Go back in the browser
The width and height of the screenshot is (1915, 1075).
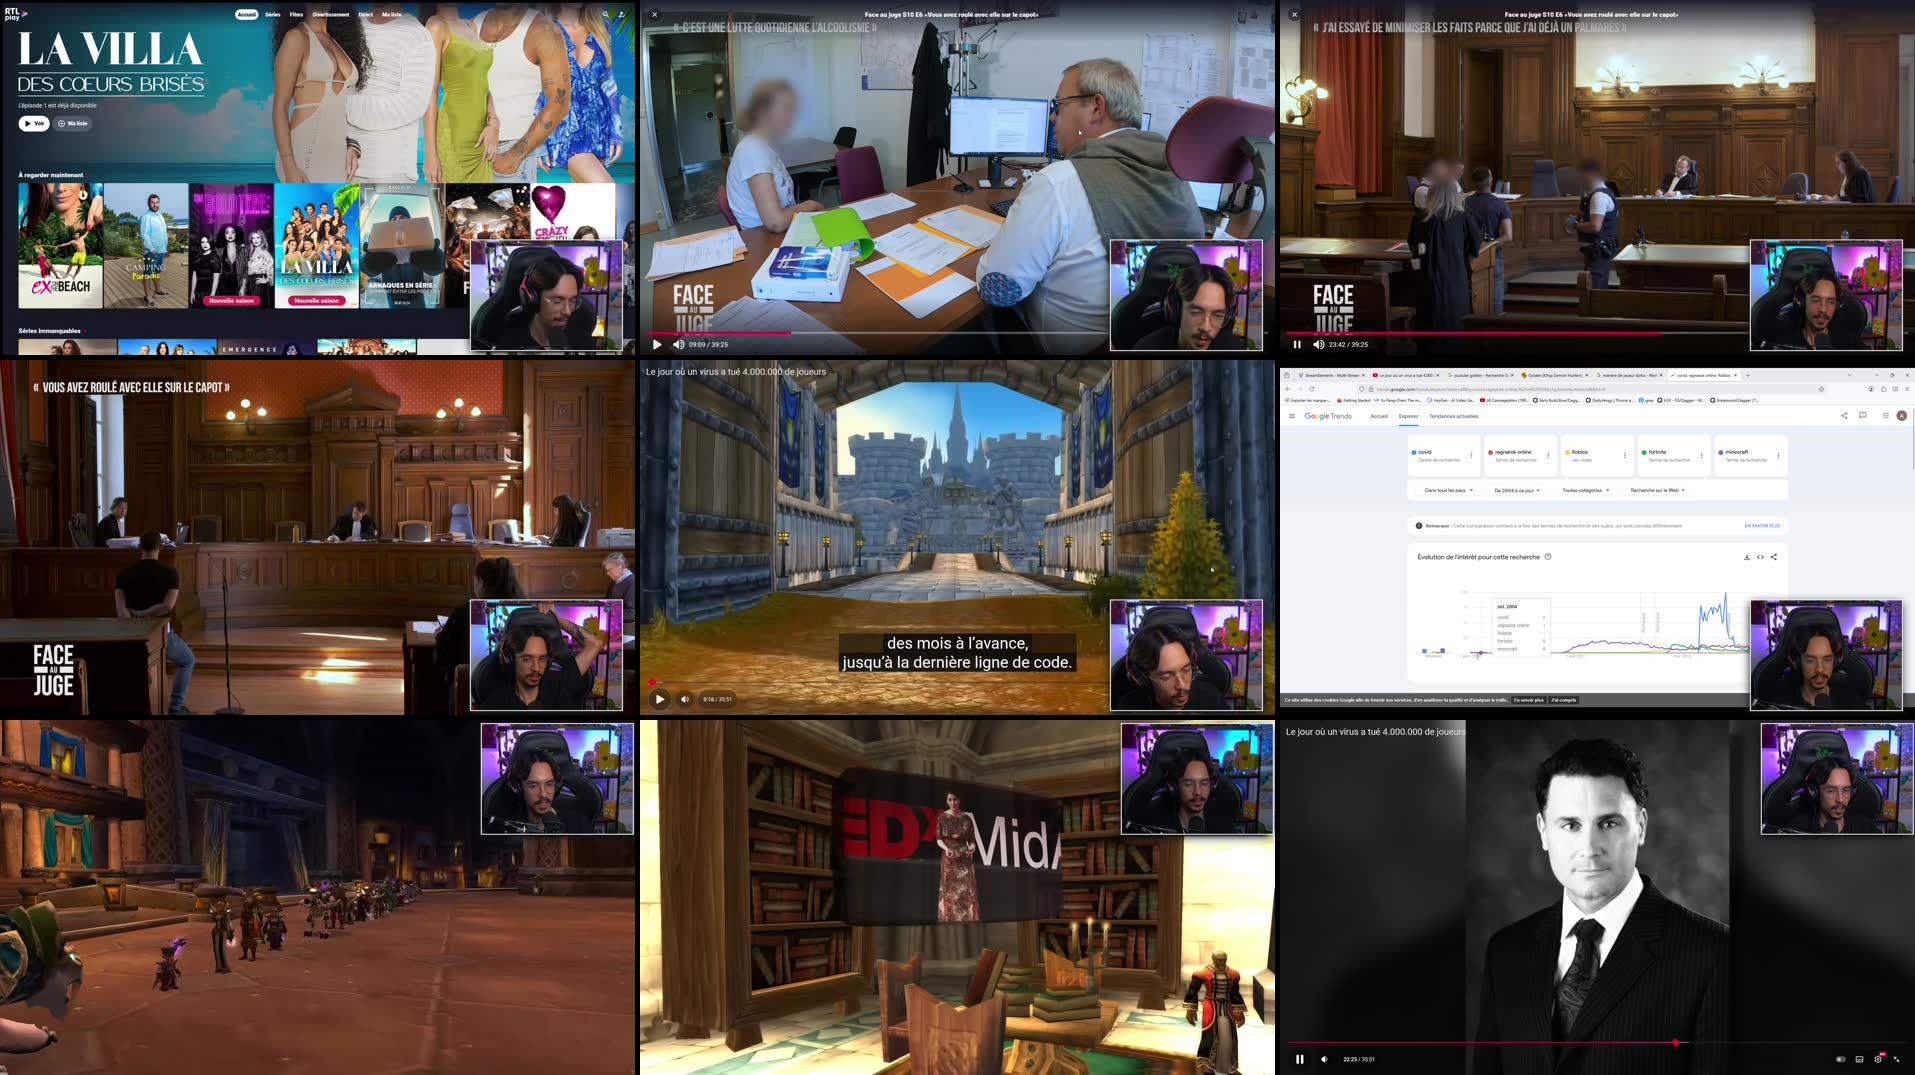pyautogui.click(x=1287, y=389)
